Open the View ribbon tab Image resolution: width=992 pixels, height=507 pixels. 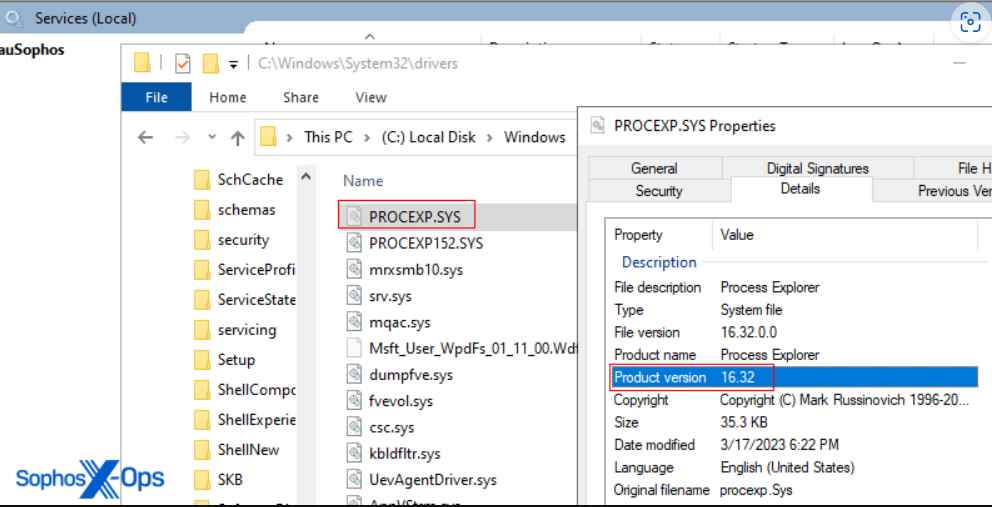(371, 97)
